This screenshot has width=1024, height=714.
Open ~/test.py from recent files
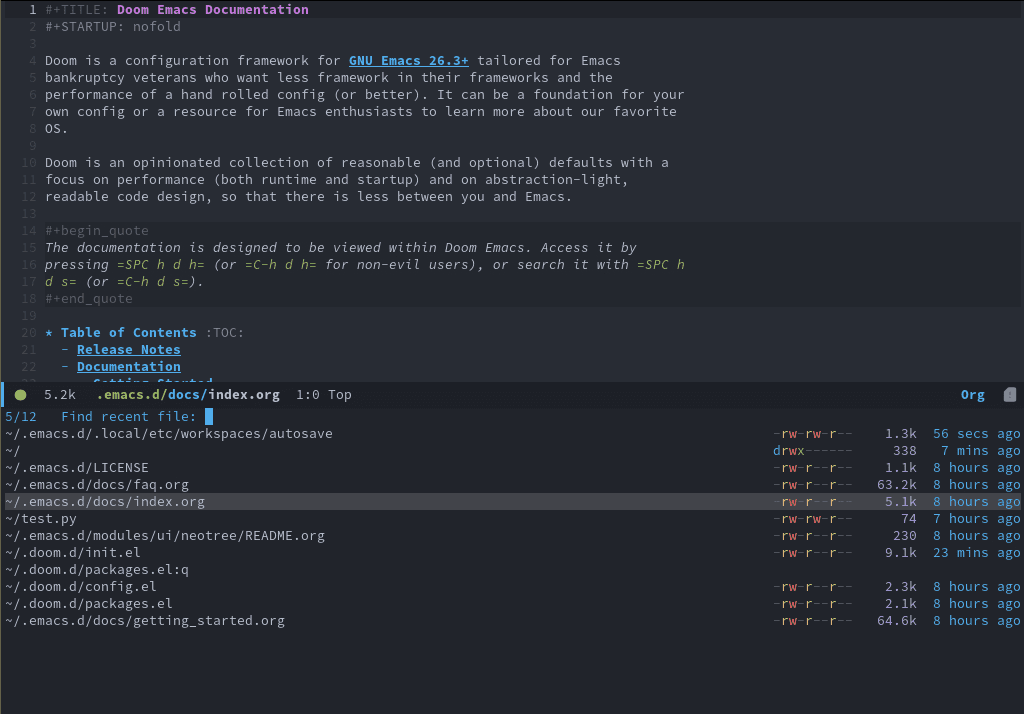coord(41,519)
